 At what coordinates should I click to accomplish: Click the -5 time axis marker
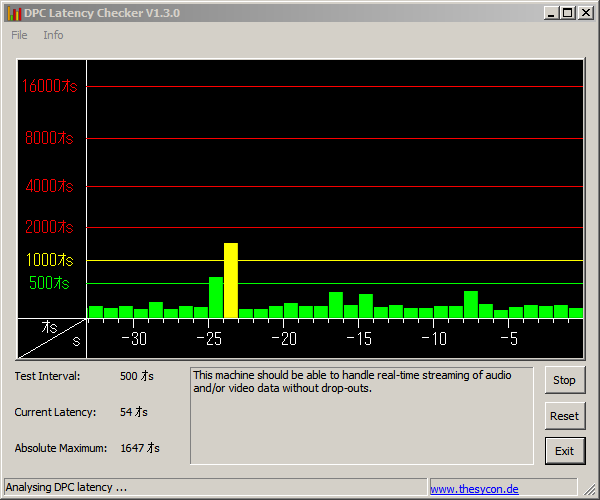pos(509,339)
